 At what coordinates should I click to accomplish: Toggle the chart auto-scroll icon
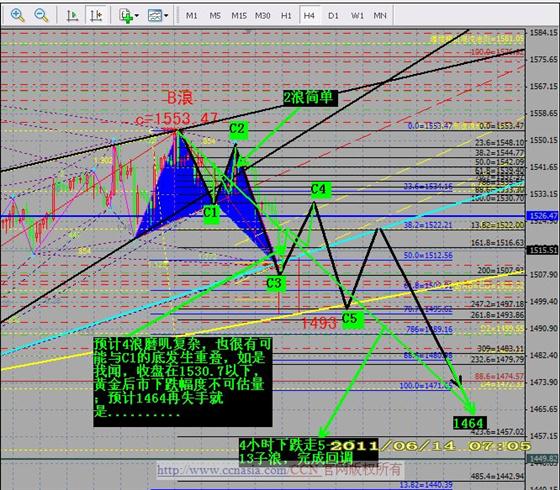[72, 15]
